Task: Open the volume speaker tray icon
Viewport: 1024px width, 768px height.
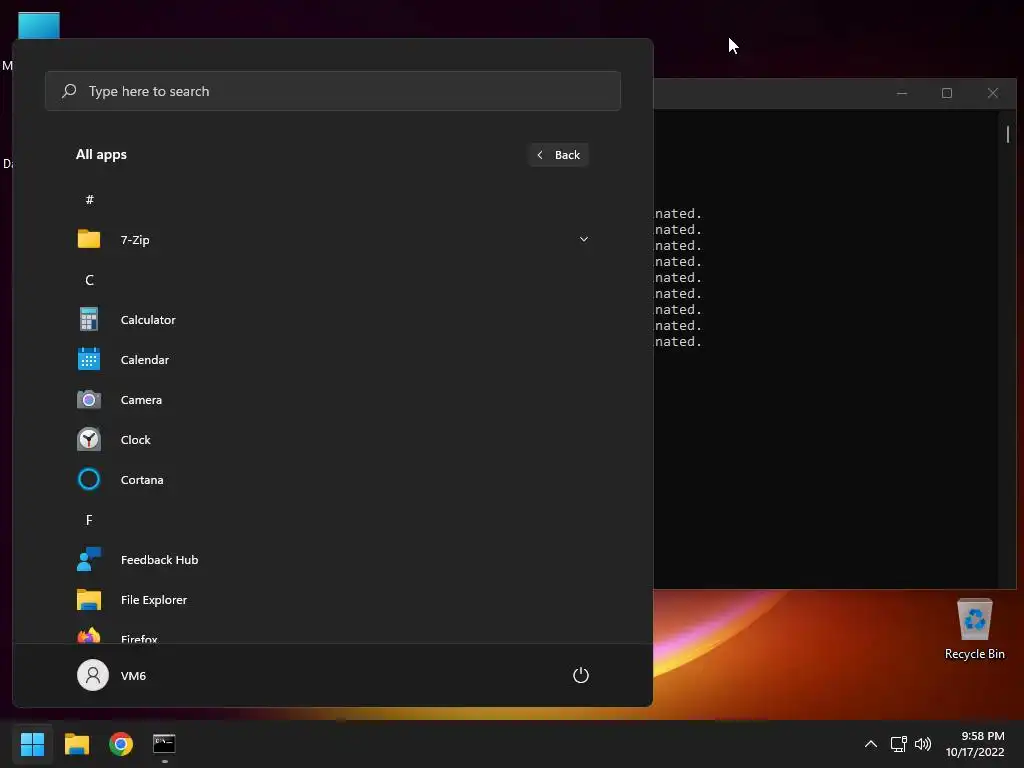Action: 923,744
